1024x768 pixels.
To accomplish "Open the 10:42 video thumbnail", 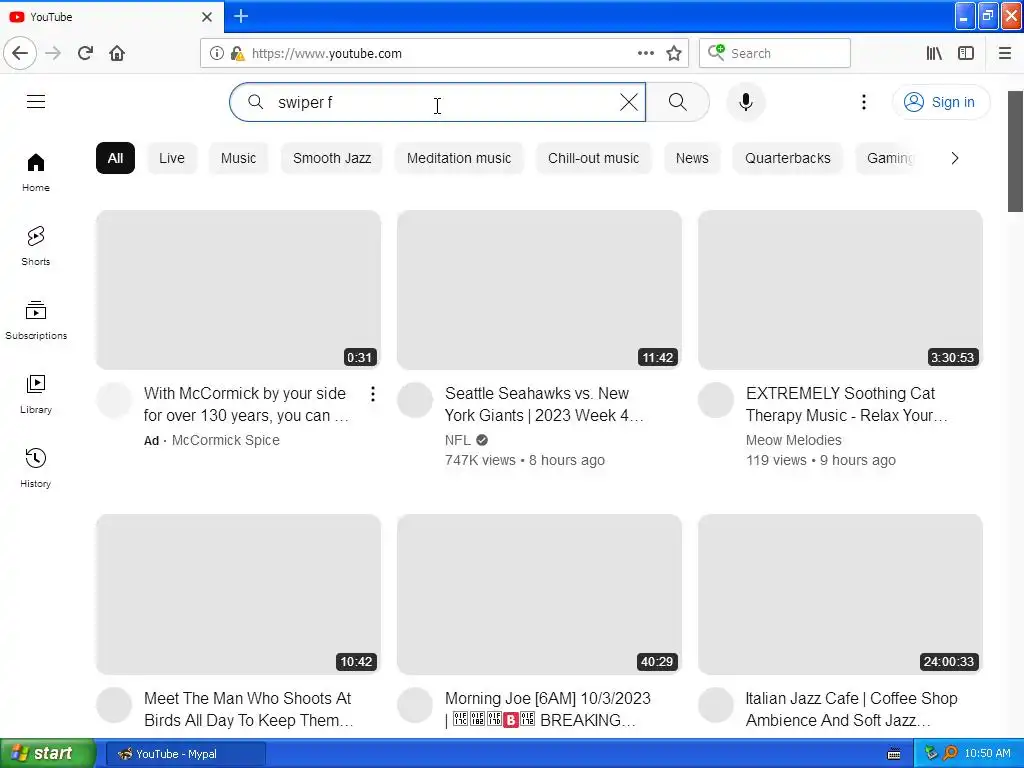I will (238, 594).
